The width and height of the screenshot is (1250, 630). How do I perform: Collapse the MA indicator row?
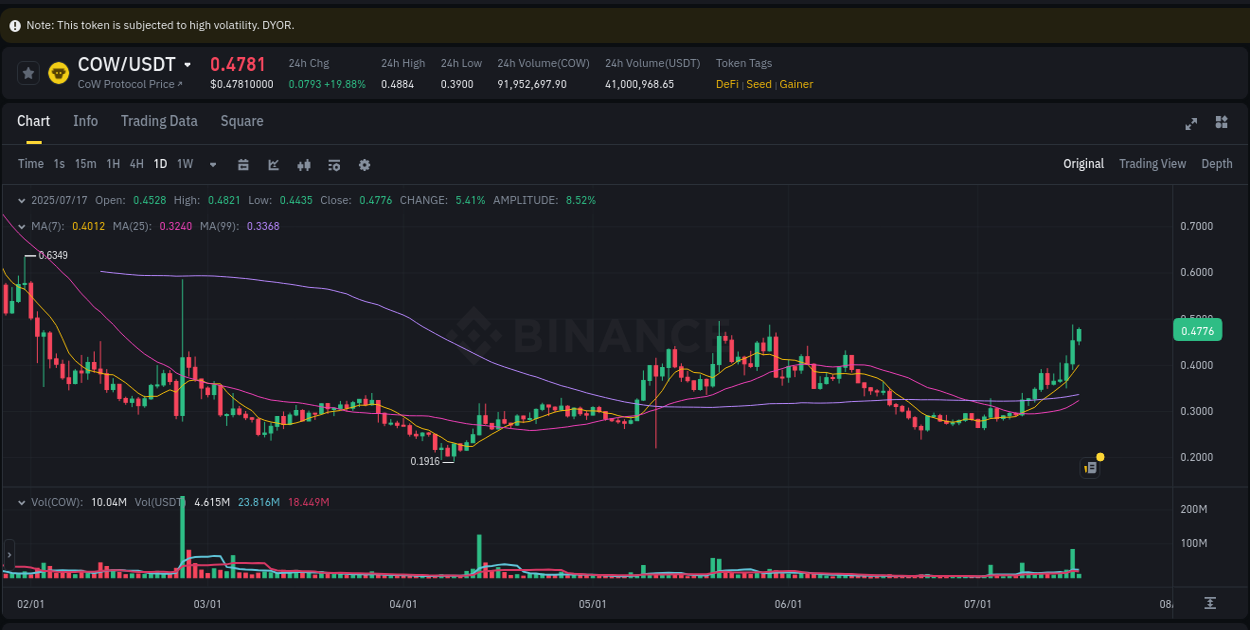click(22, 226)
